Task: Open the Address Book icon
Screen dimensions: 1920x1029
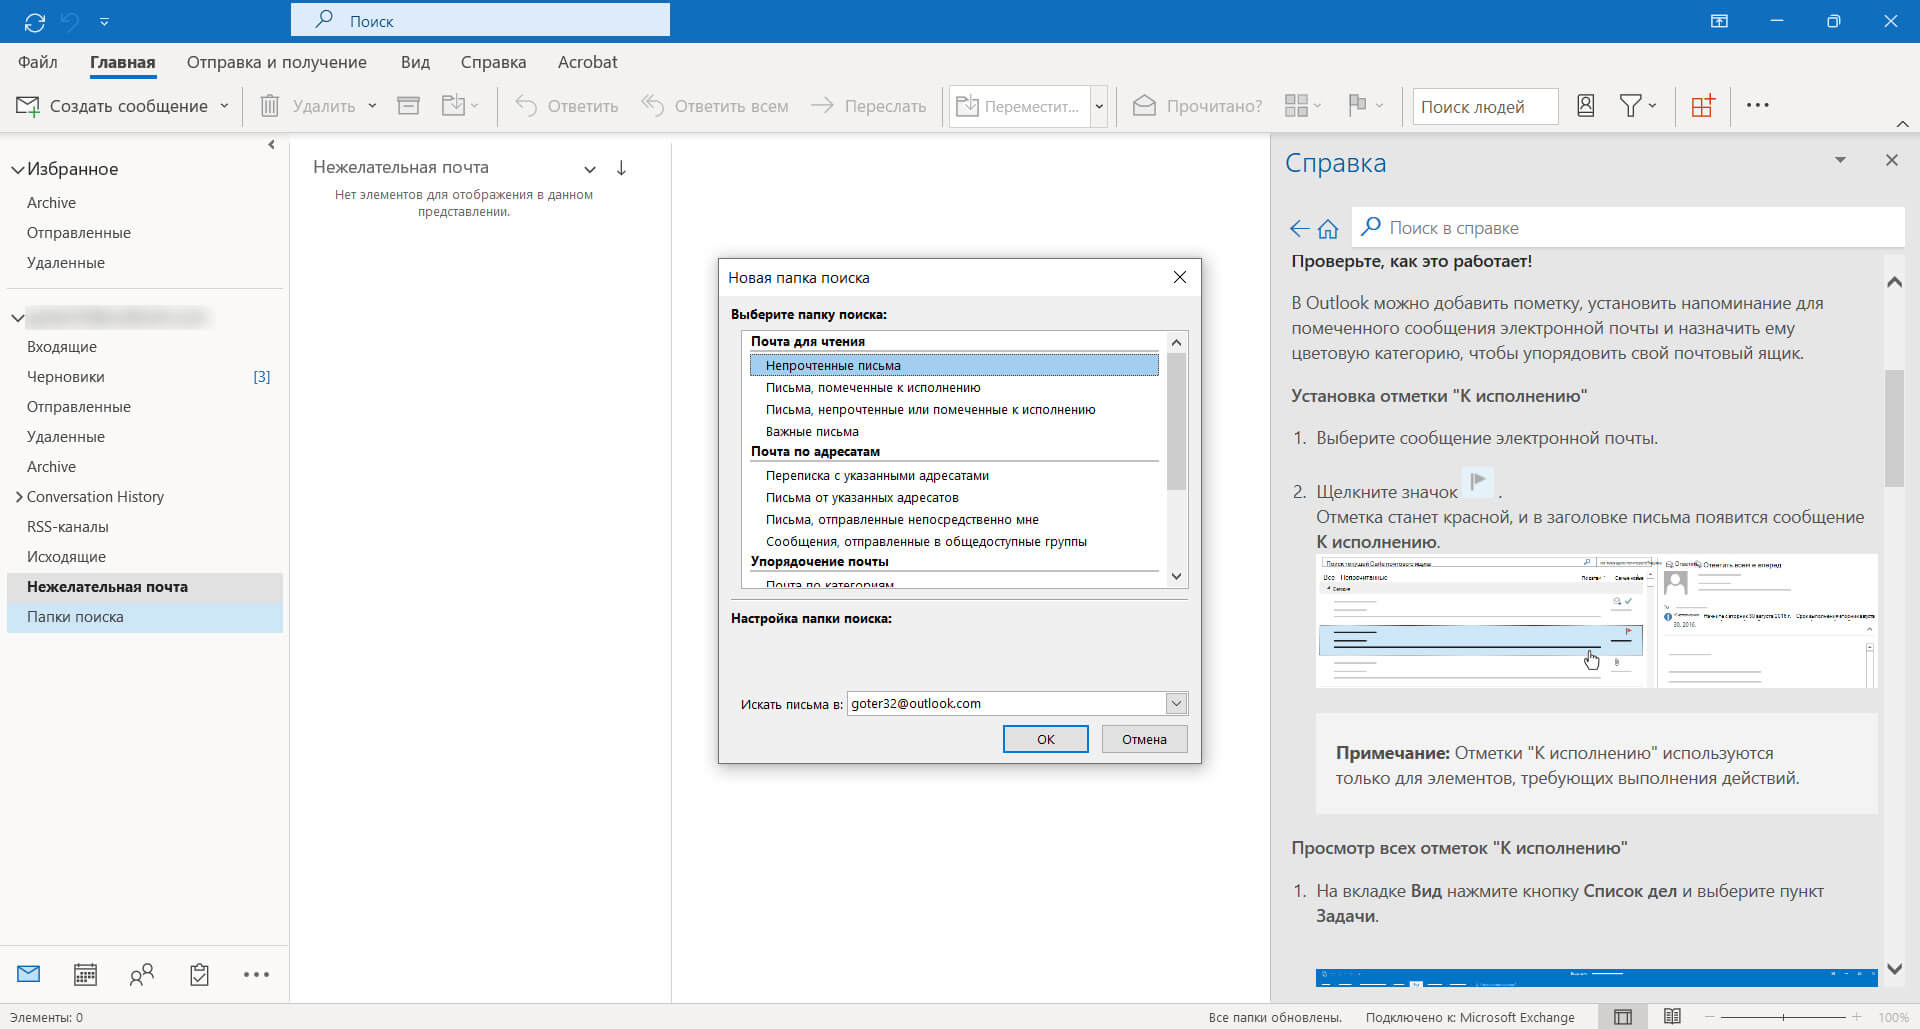Action: click(x=1586, y=105)
